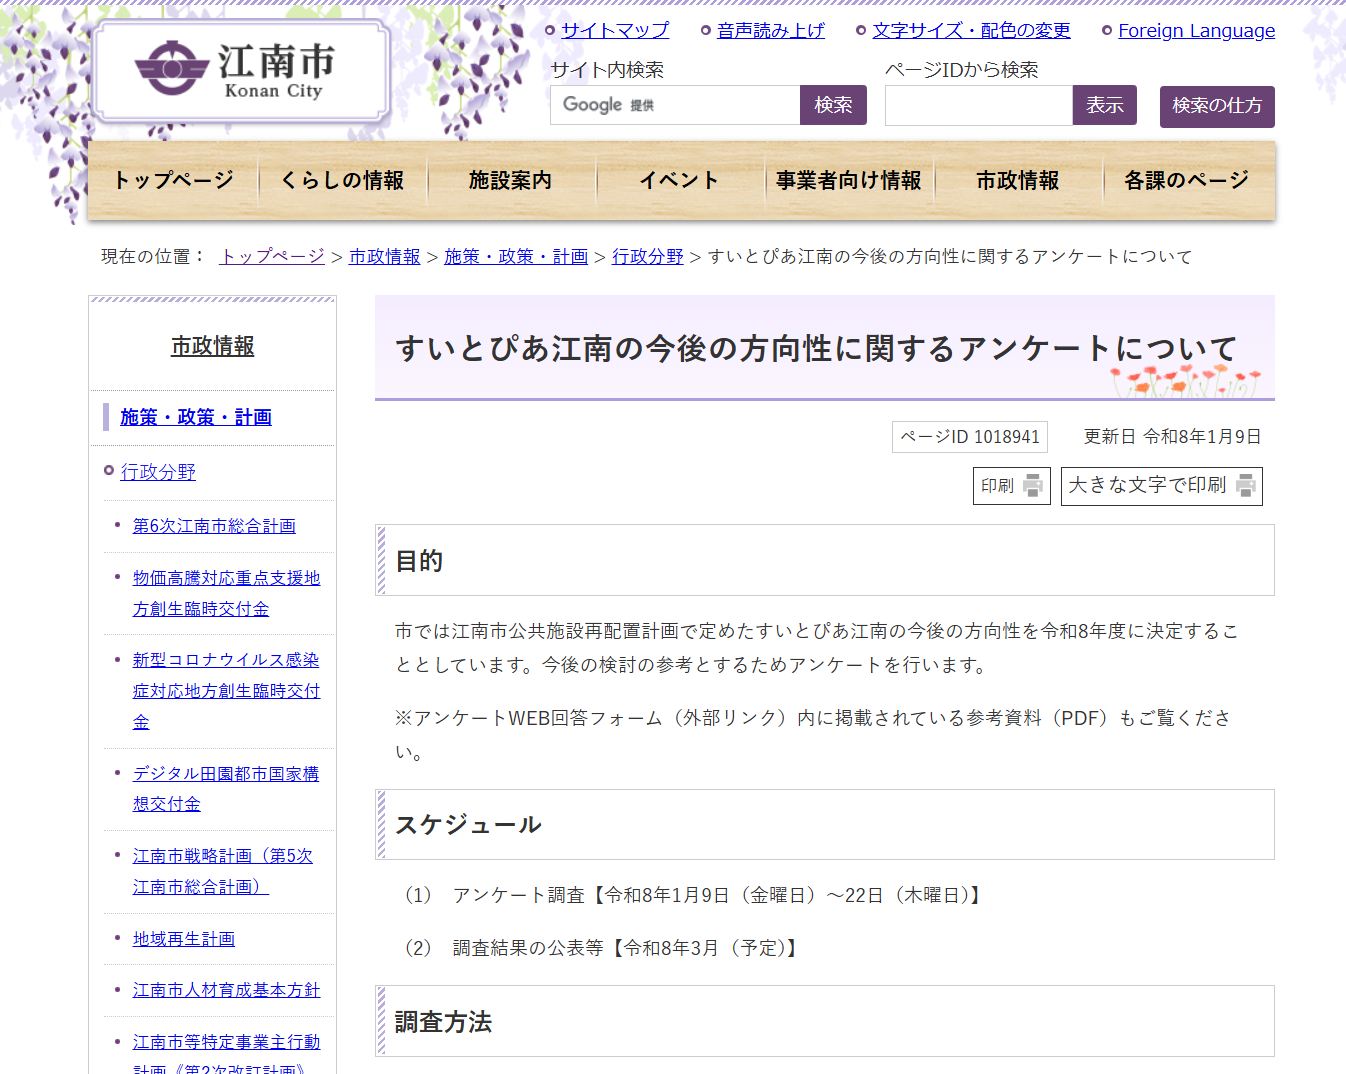Open 各課のページ menu item
This screenshot has height=1074, width=1346.
1186,181
